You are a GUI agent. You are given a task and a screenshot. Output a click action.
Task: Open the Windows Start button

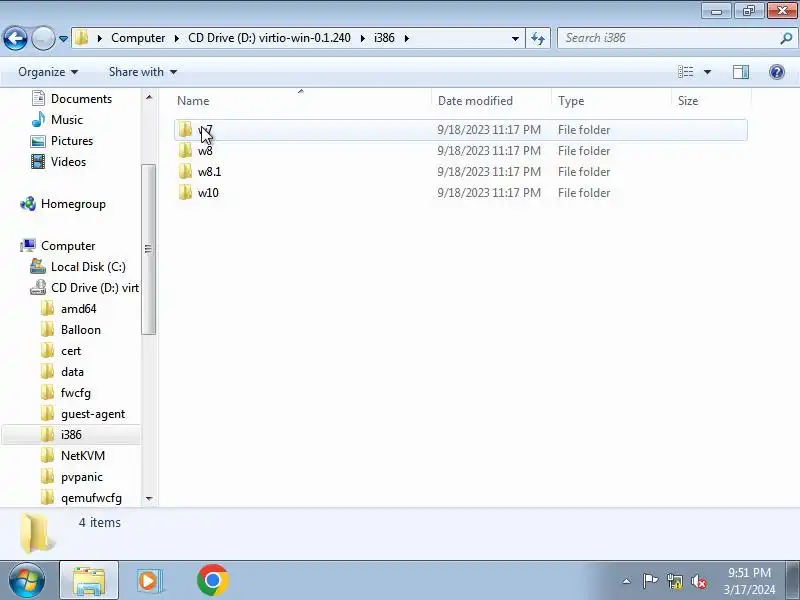pos(26,580)
